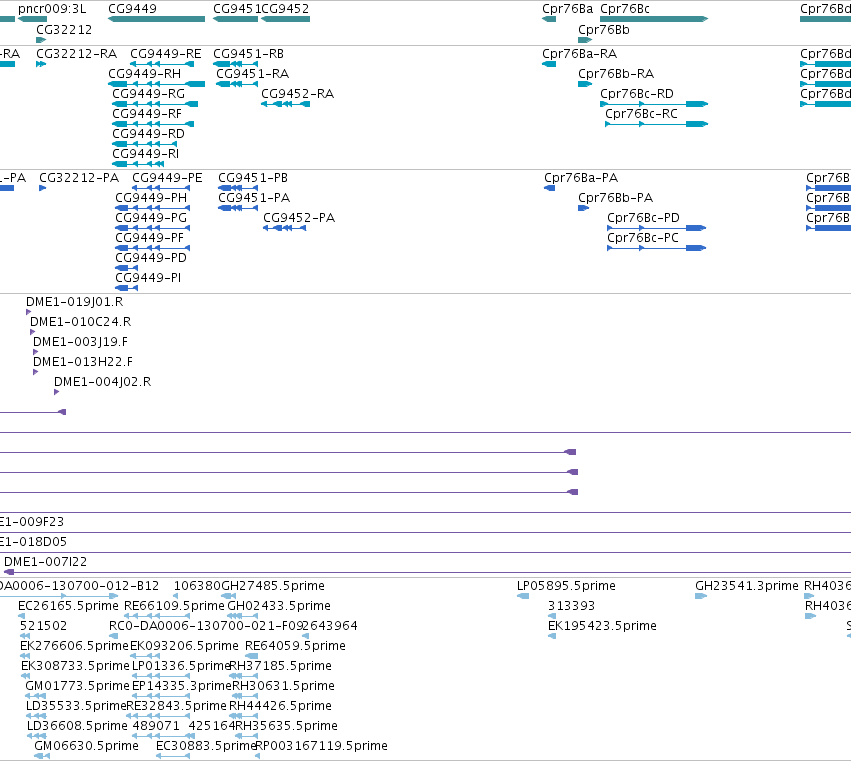Select the CG9449-PD protein label
Viewport: 851px width, 761px height.
[x=151, y=258]
